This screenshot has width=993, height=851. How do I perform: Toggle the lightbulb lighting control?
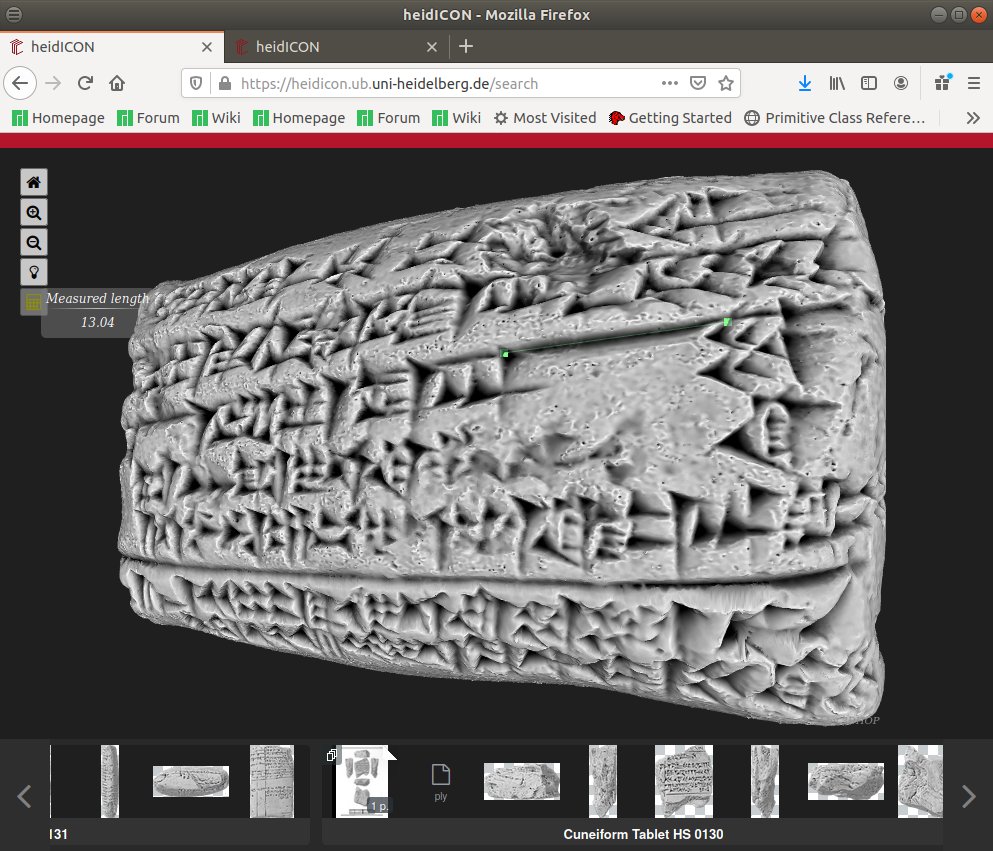34,272
